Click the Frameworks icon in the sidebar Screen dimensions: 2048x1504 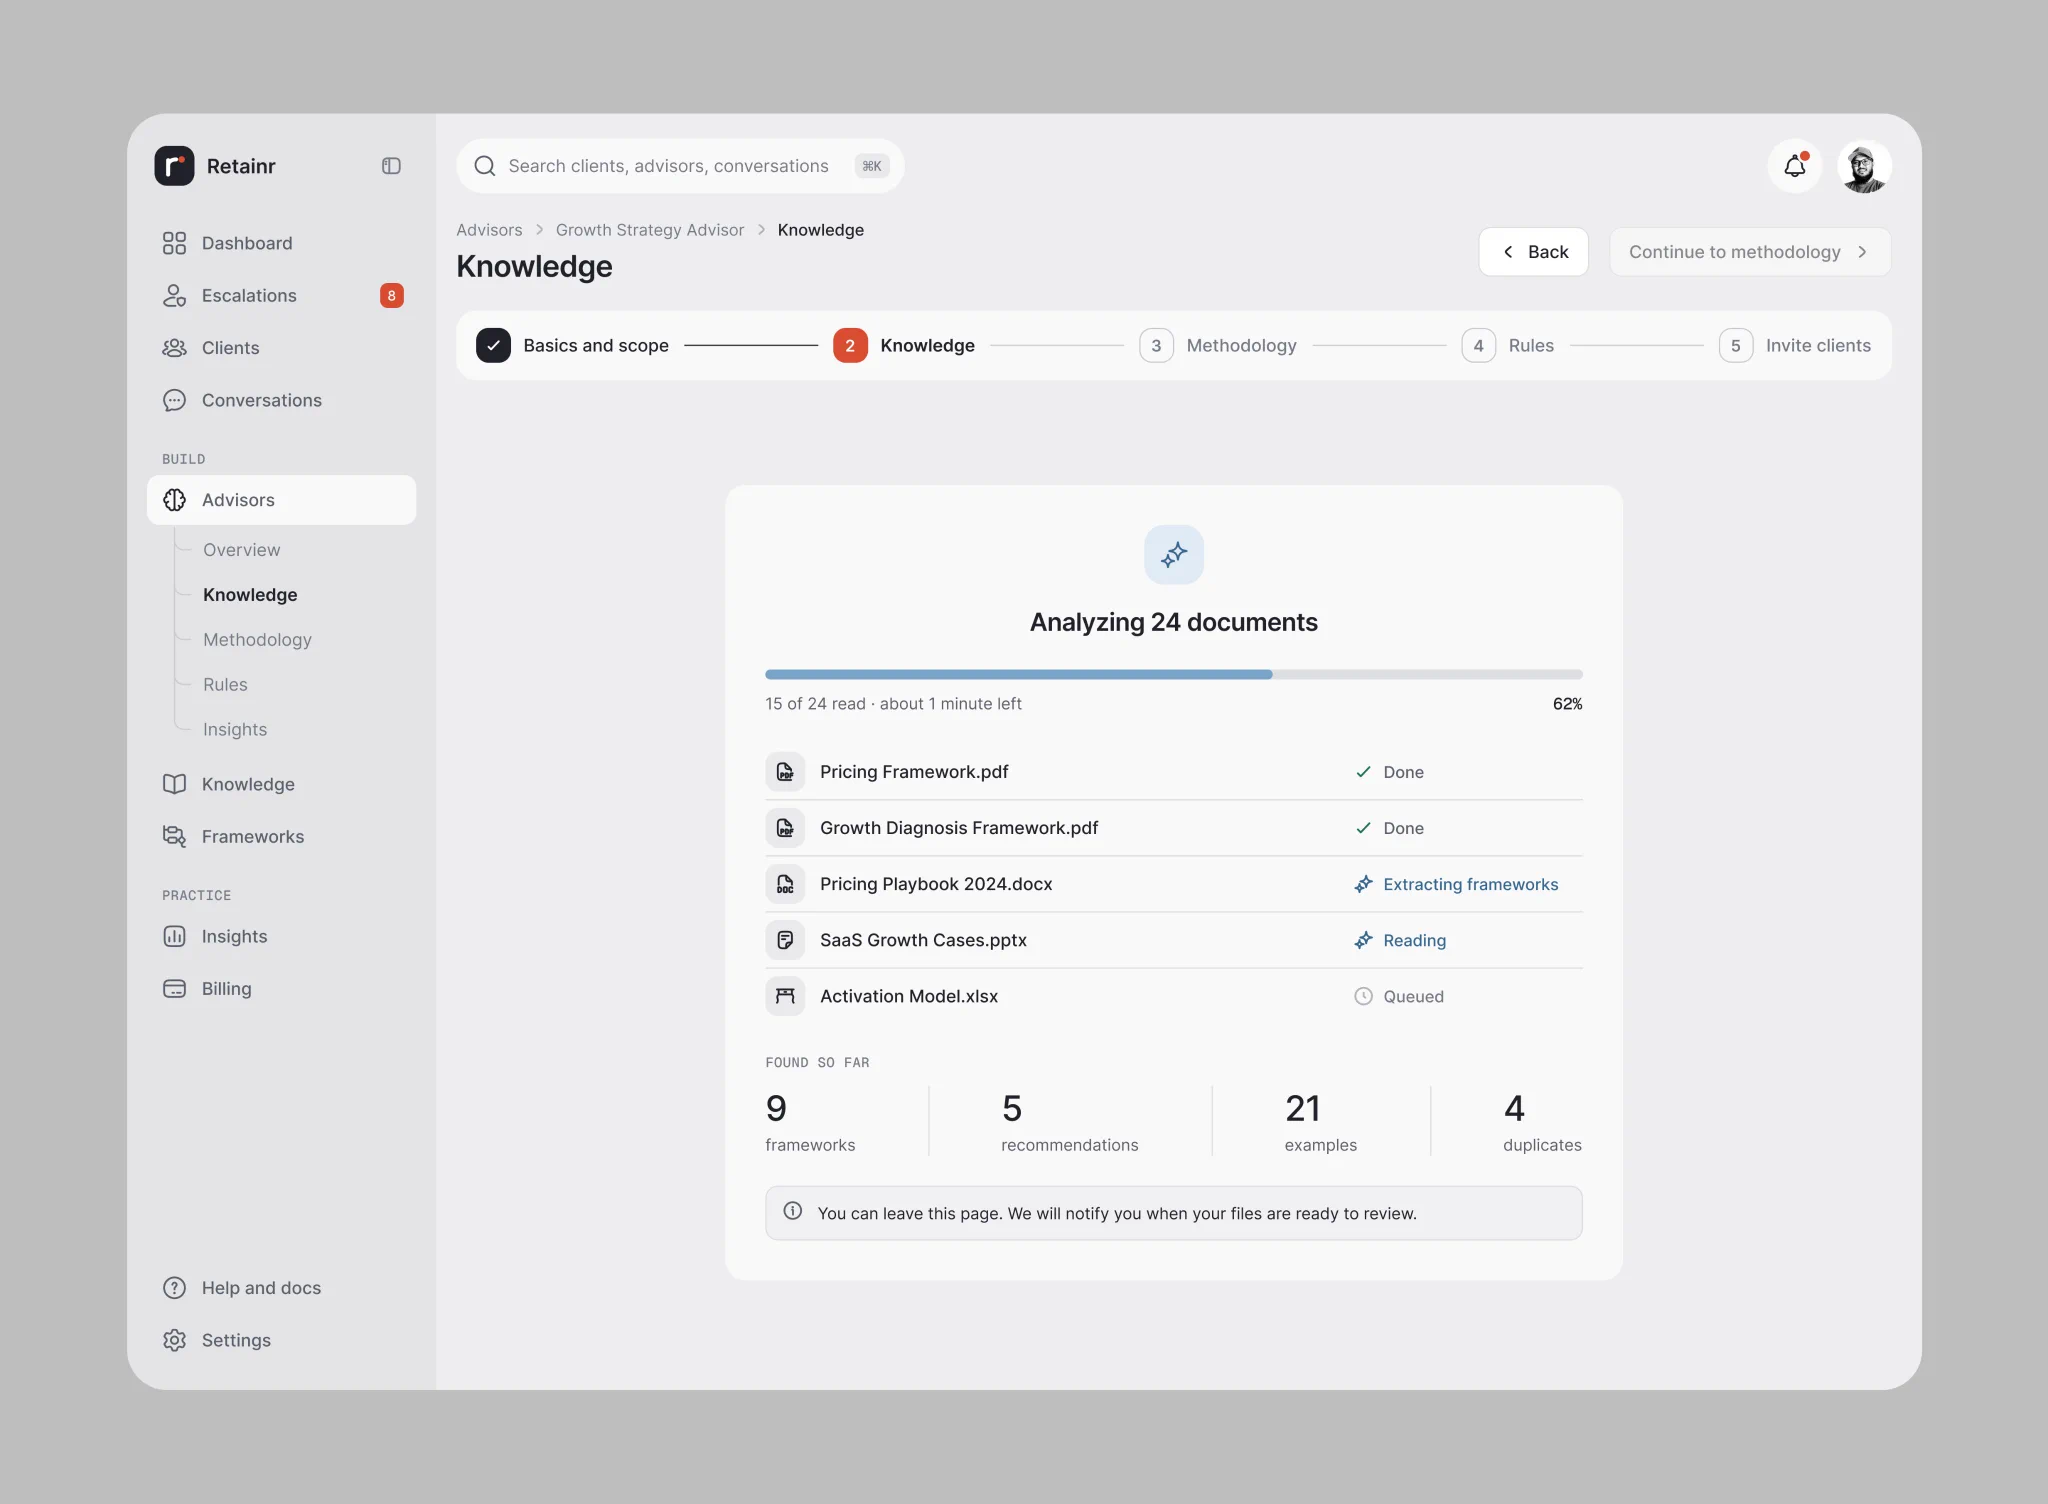[x=174, y=836]
